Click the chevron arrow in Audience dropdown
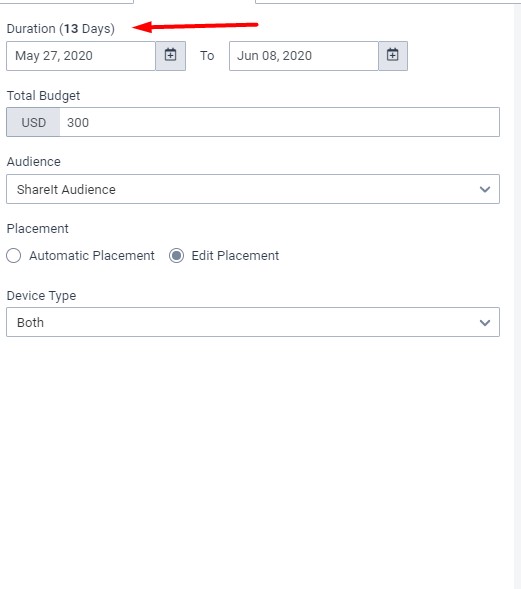521x589 pixels. point(485,189)
